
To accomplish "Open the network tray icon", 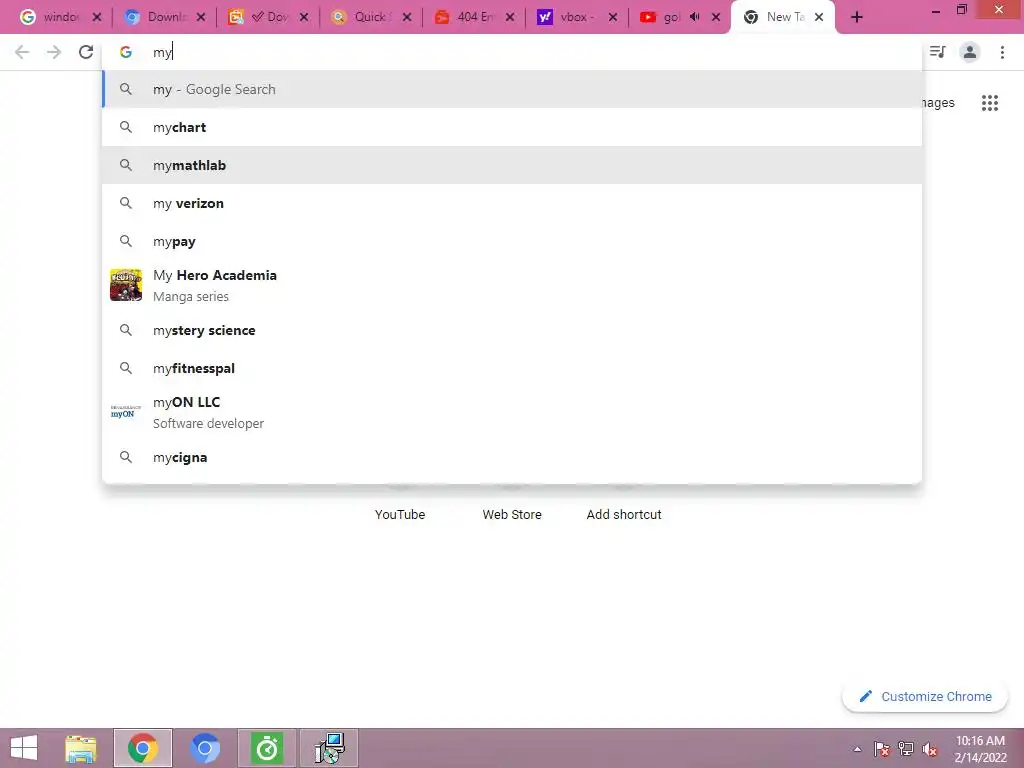I will point(906,749).
